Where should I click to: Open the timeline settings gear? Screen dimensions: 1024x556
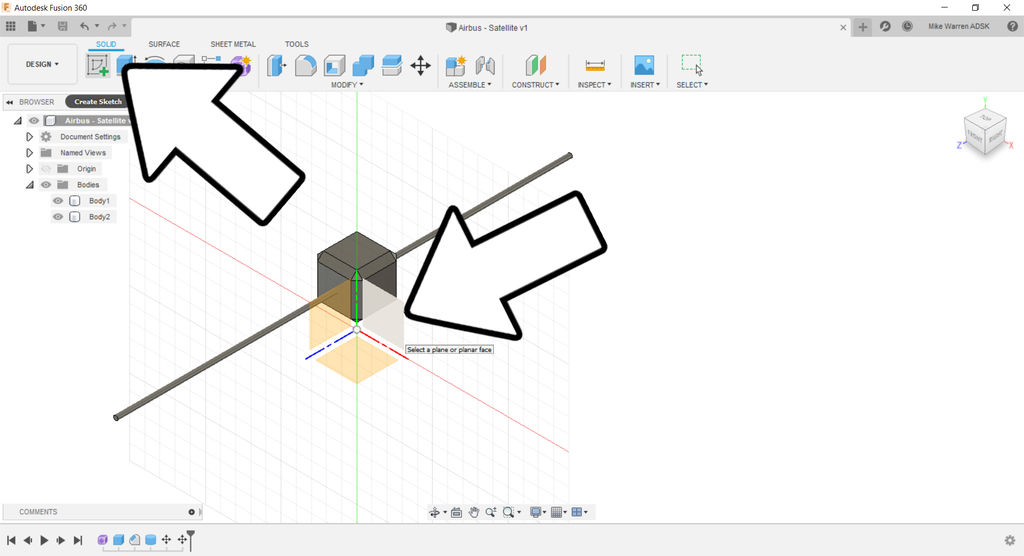(x=1010, y=540)
